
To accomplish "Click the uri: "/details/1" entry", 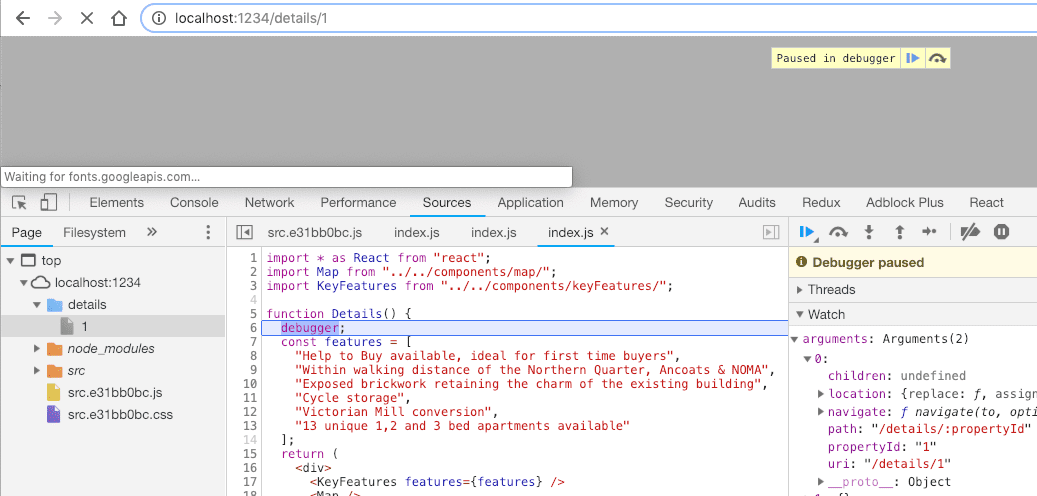I will 890,464.
